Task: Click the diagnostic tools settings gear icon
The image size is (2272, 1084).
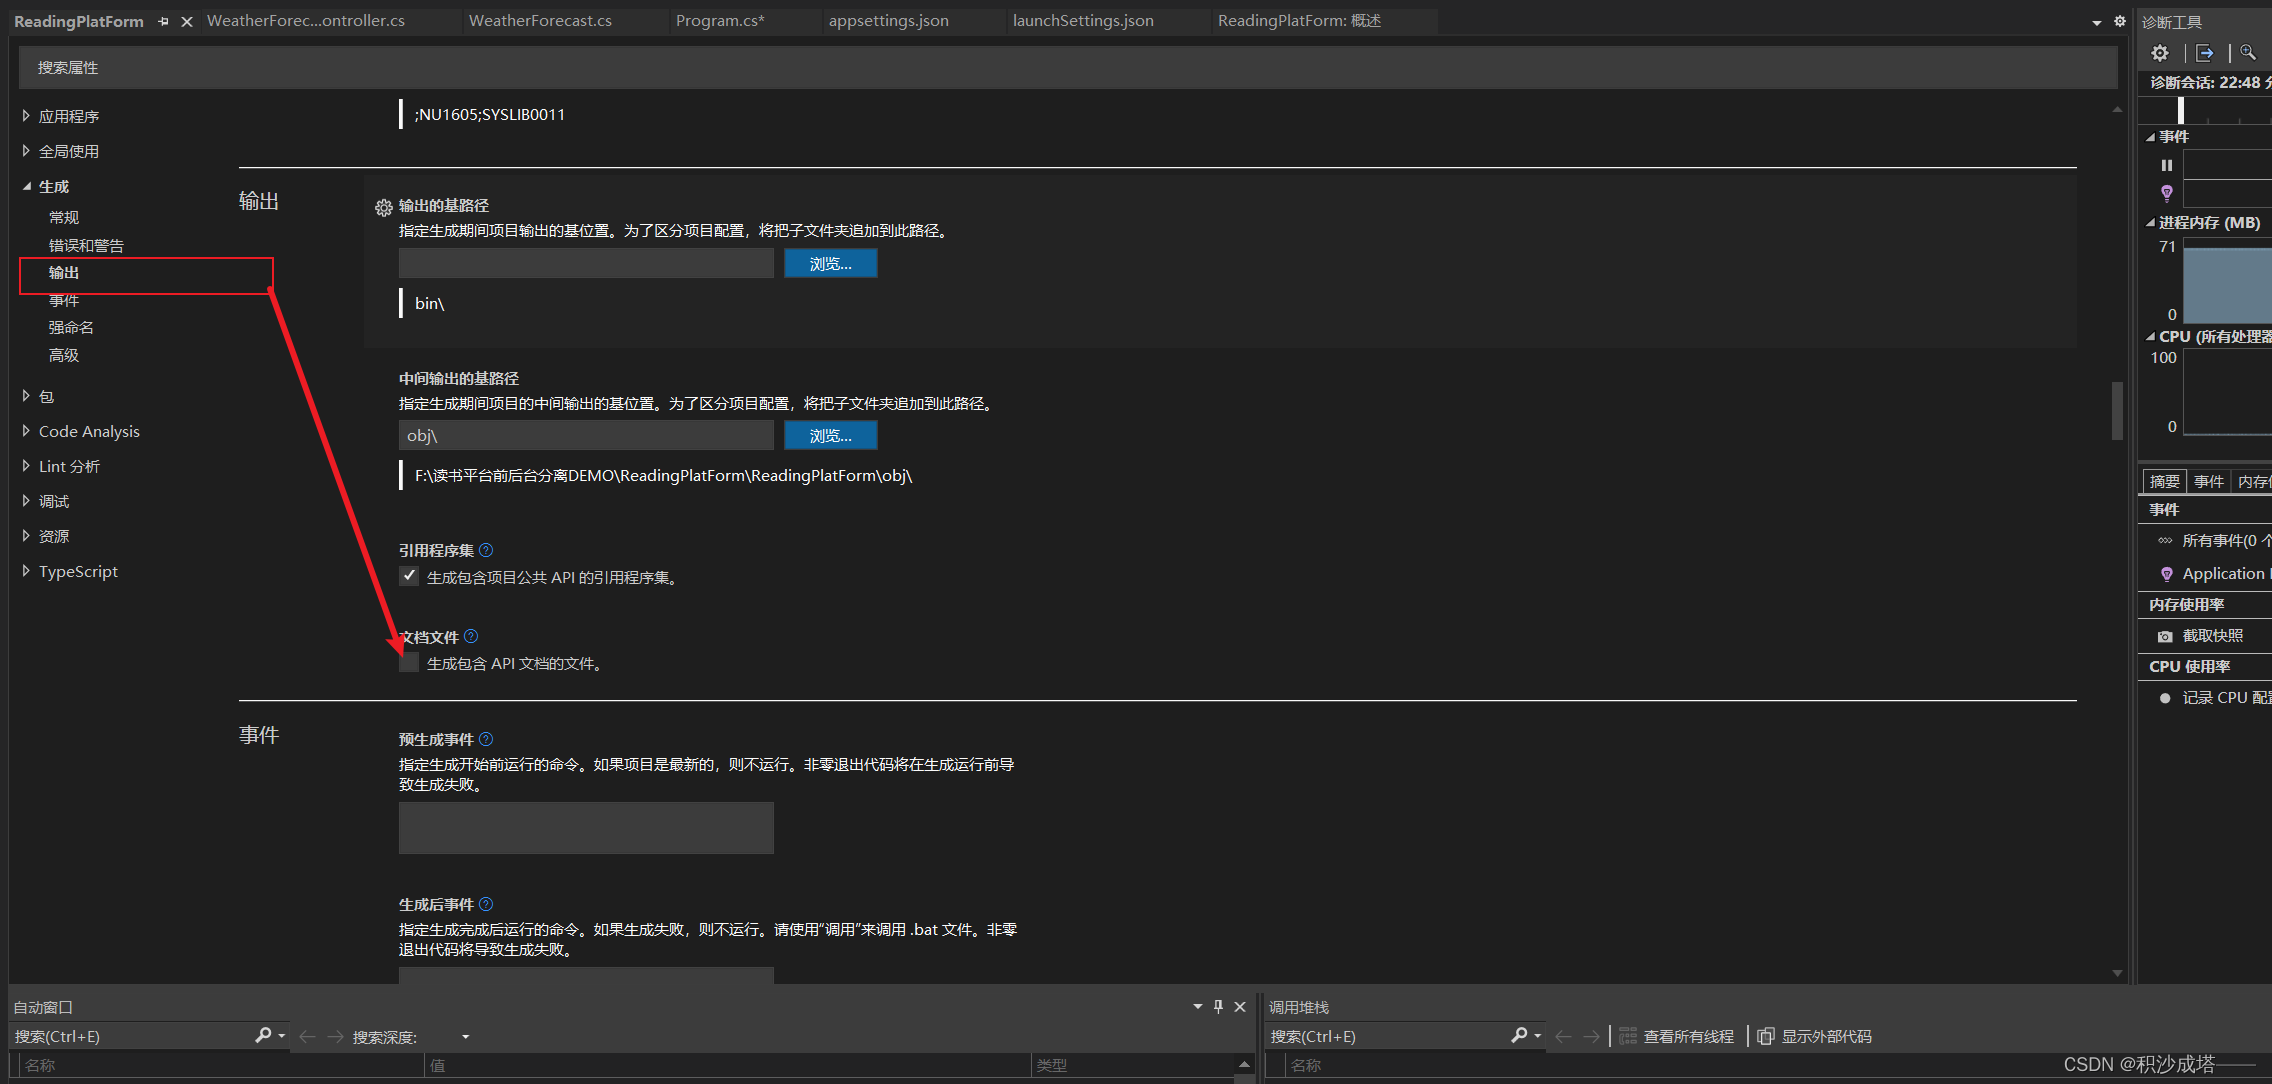Action: pos(2160,54)
